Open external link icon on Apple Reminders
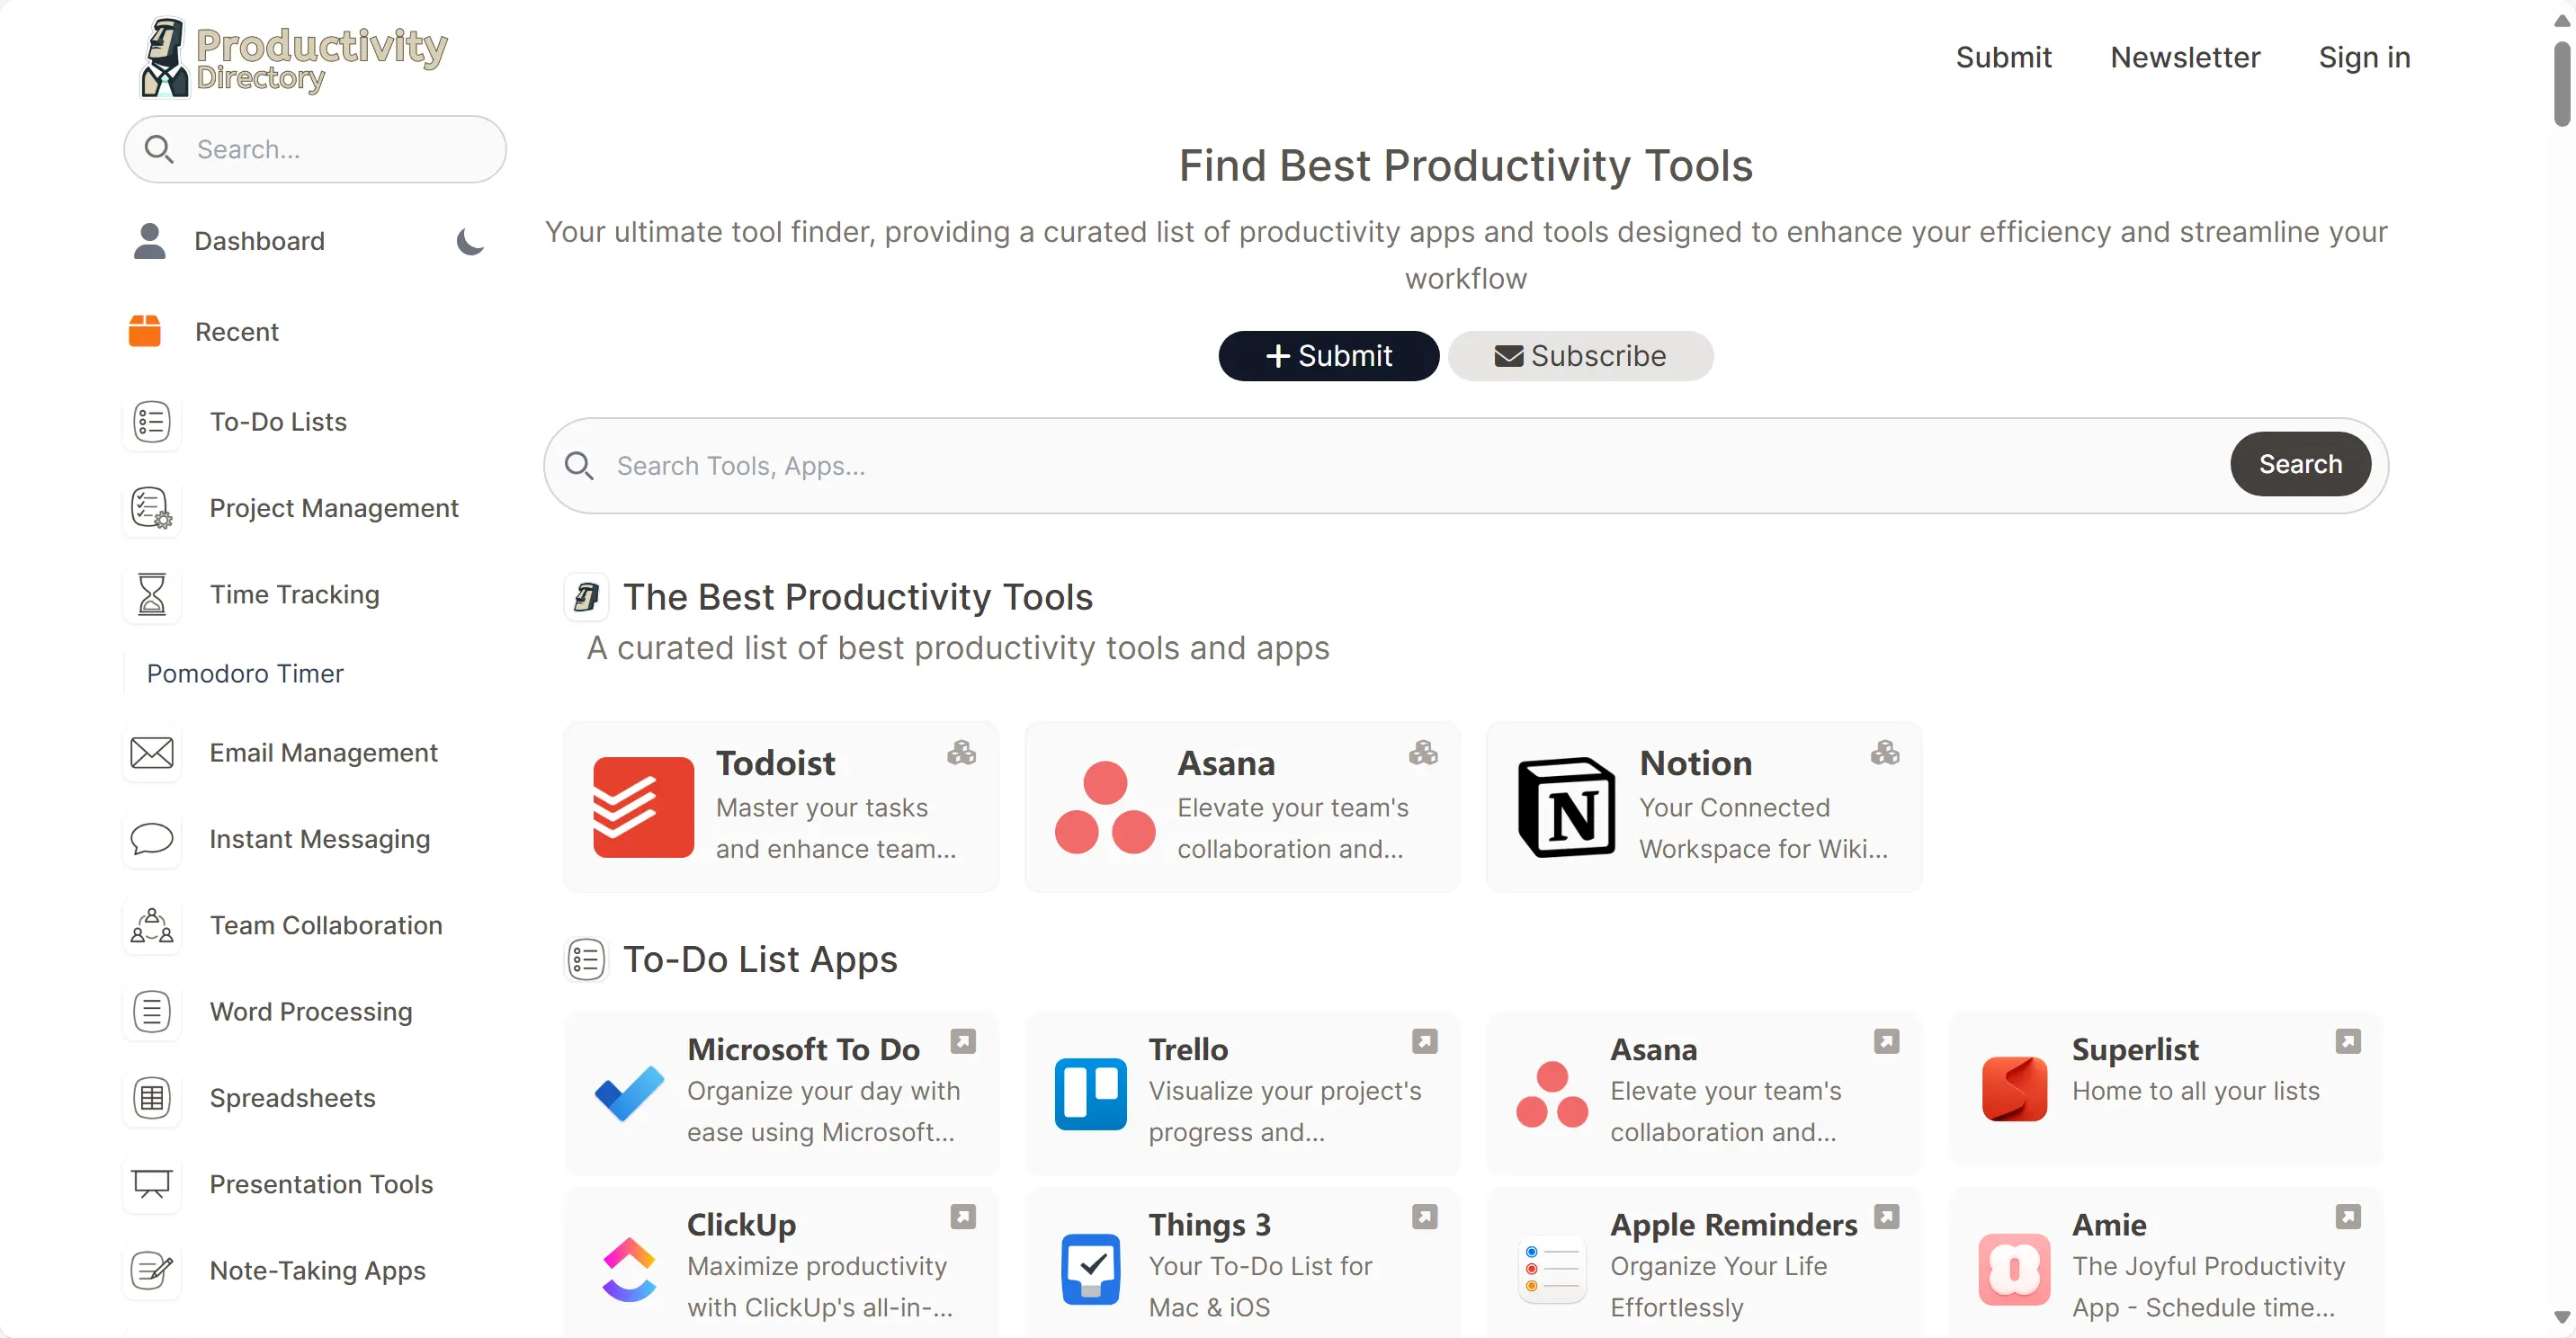The height and width of the screenshot is (1338, 2576). [1887, 1217]
